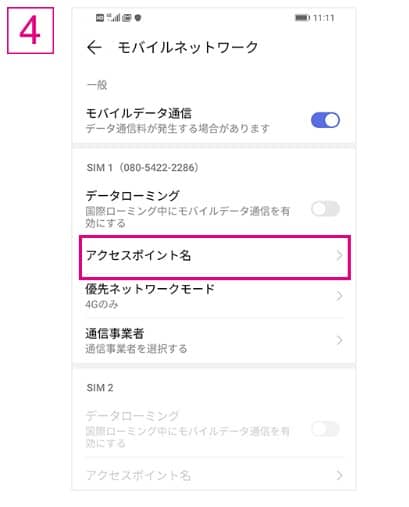The image size is (409, 507).
Task: Tap the SIM 2 section header
Action: pos(100,388)
